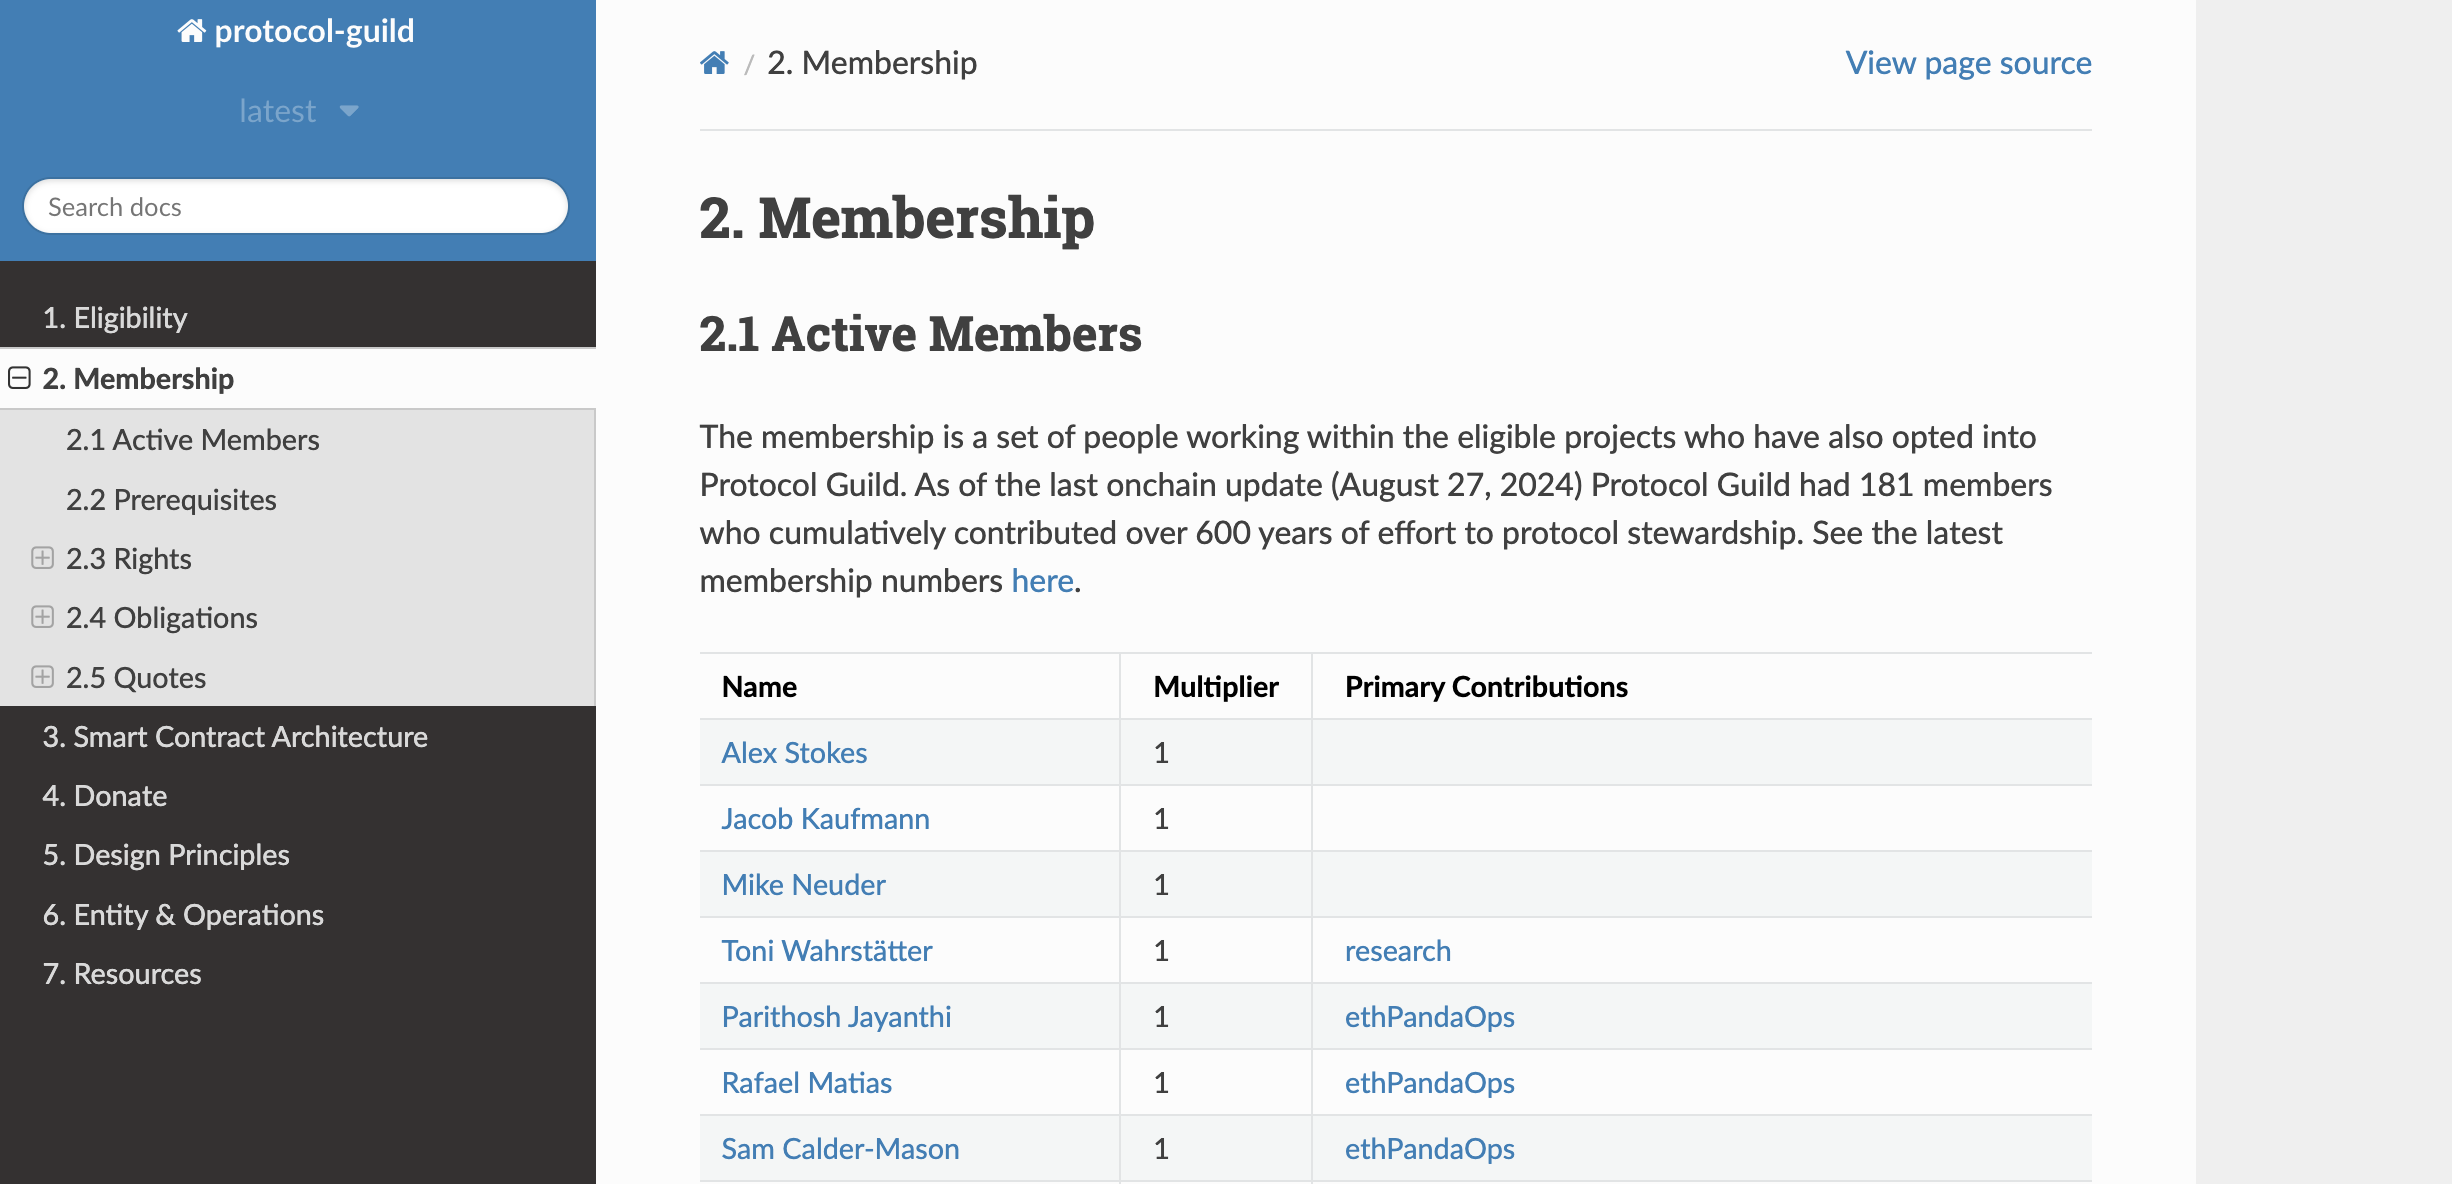Jump to 2.2 Prerequisites section
The width and height of the screenshot is (2452, 1184).
171,499
